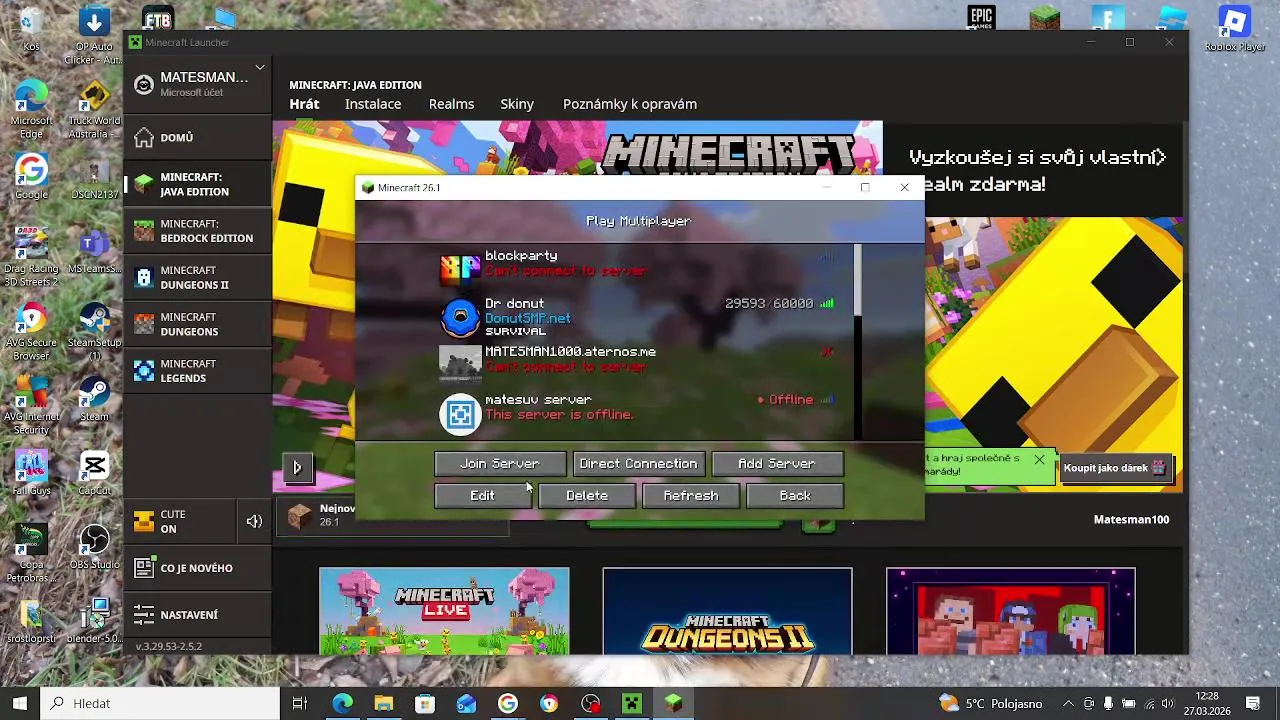Click the Delete server button
1280x720 pixels.
[587, 496]
